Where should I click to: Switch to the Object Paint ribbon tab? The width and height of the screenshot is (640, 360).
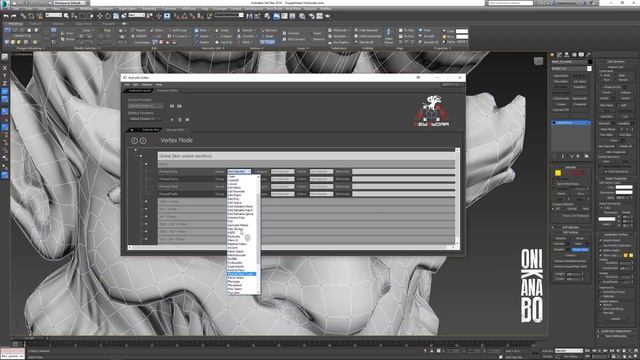click(x=84, y=24)
